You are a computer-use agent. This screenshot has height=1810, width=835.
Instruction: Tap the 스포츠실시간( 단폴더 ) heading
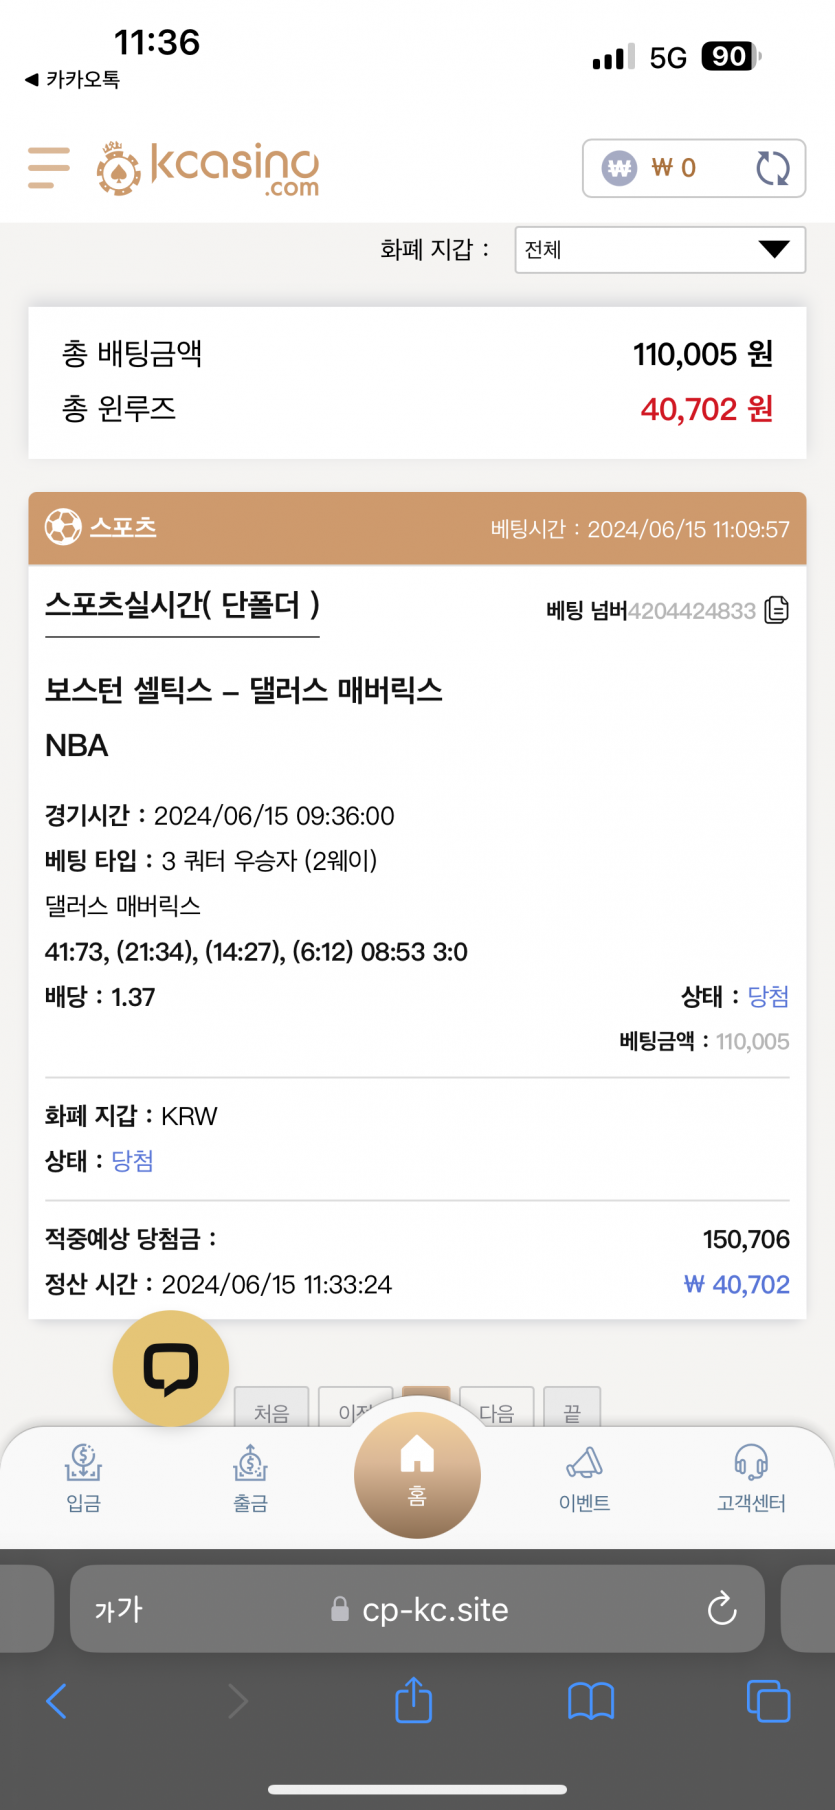[182, 605]
